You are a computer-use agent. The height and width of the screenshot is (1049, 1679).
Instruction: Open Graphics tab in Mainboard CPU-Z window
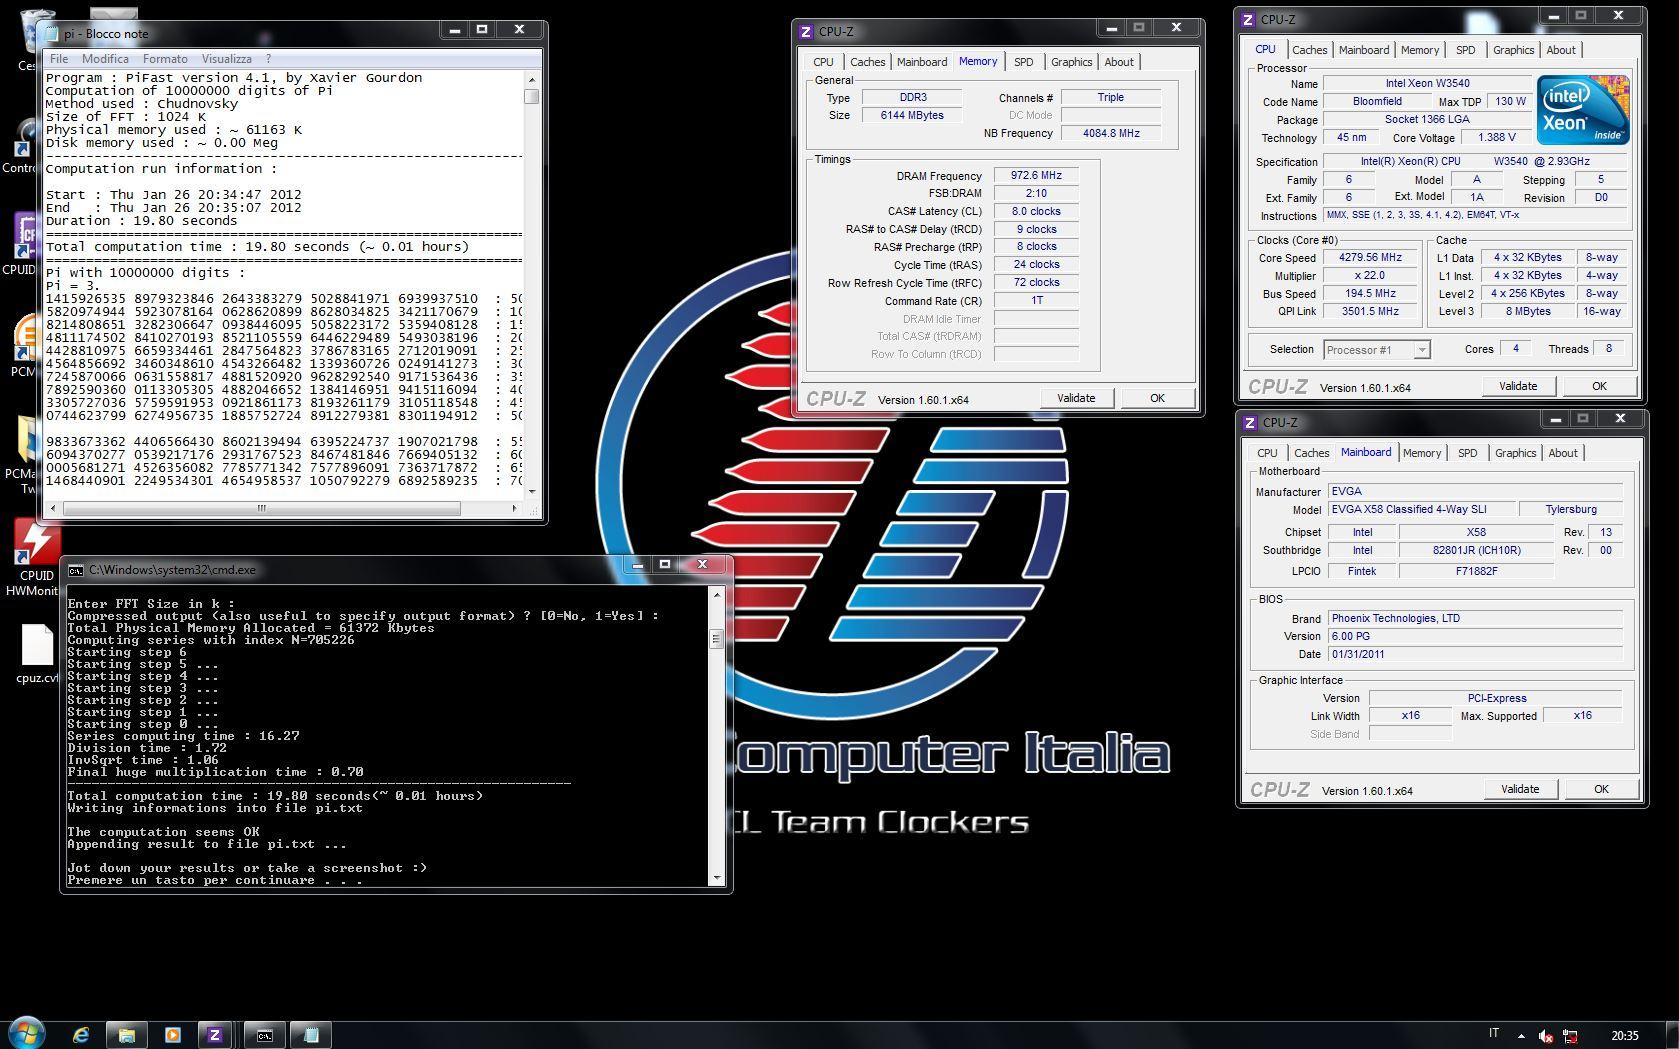point(1515,453)
